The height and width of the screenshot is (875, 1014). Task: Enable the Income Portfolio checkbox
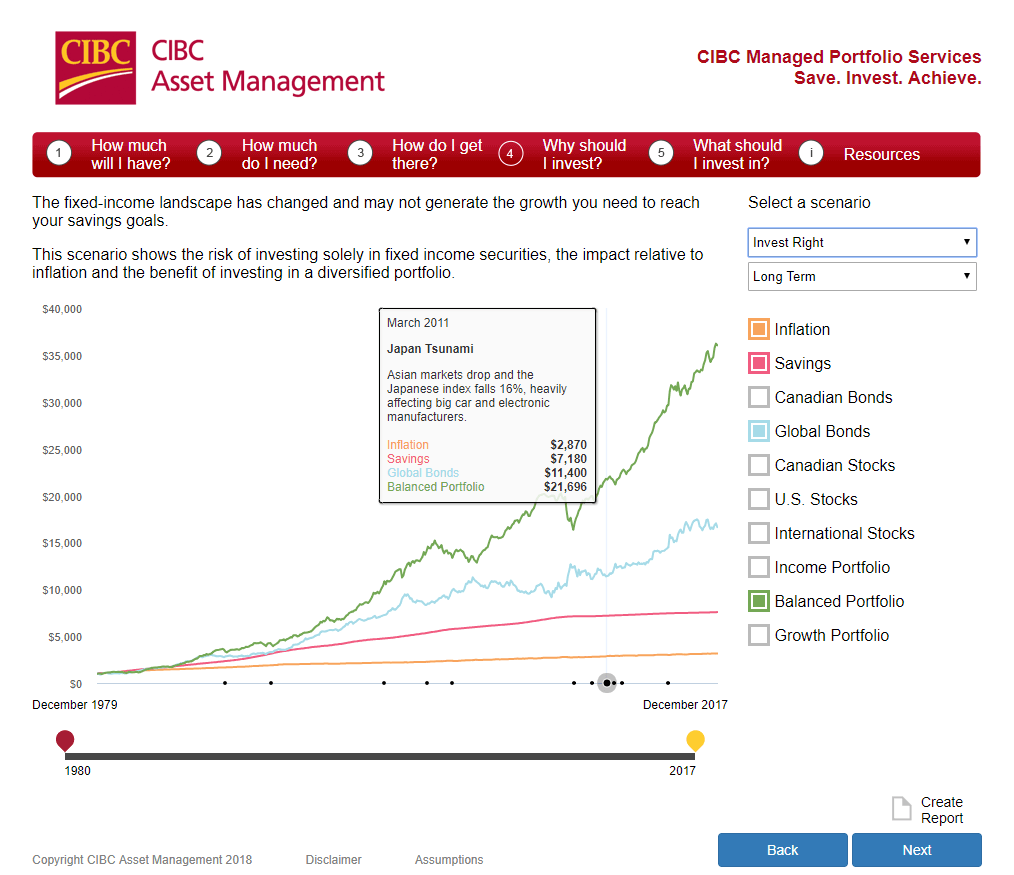759,567
